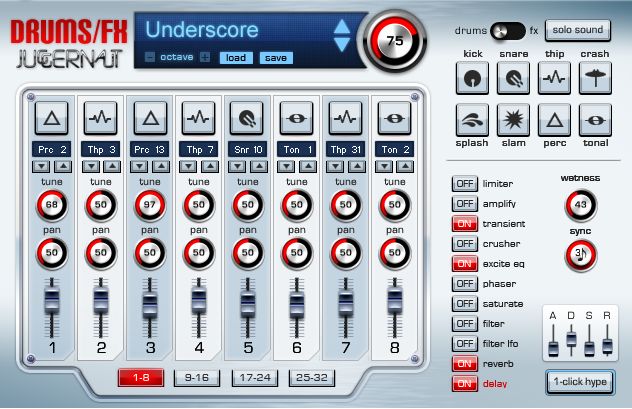Click channel 4 thip waveform pad icon
Screen dimensions: 632x409
(199, 118)
